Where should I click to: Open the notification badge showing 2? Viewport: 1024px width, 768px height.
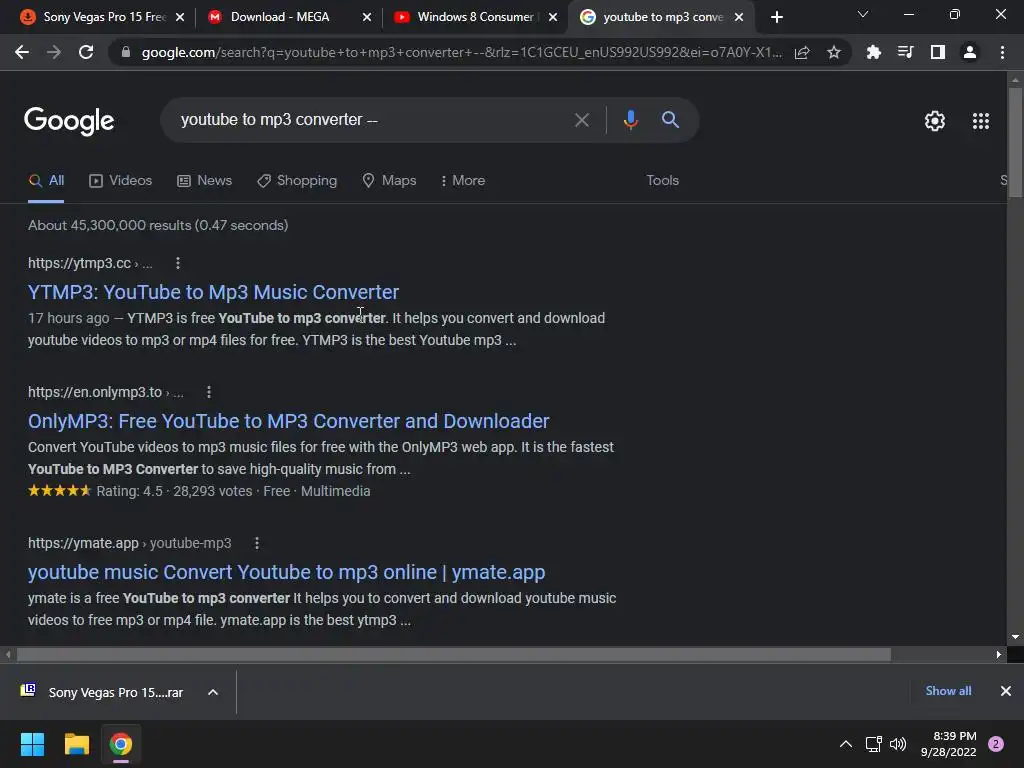point(996,744)
